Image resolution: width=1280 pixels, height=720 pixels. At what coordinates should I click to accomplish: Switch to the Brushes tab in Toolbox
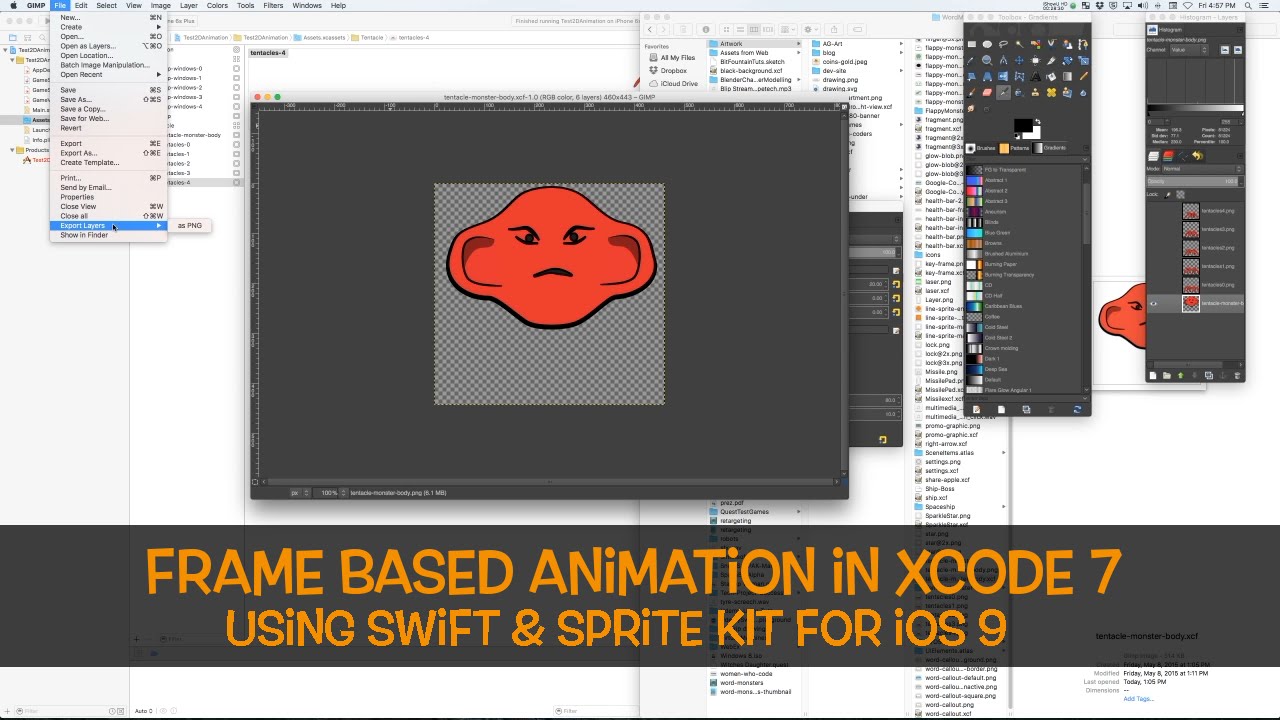(980, 148)
